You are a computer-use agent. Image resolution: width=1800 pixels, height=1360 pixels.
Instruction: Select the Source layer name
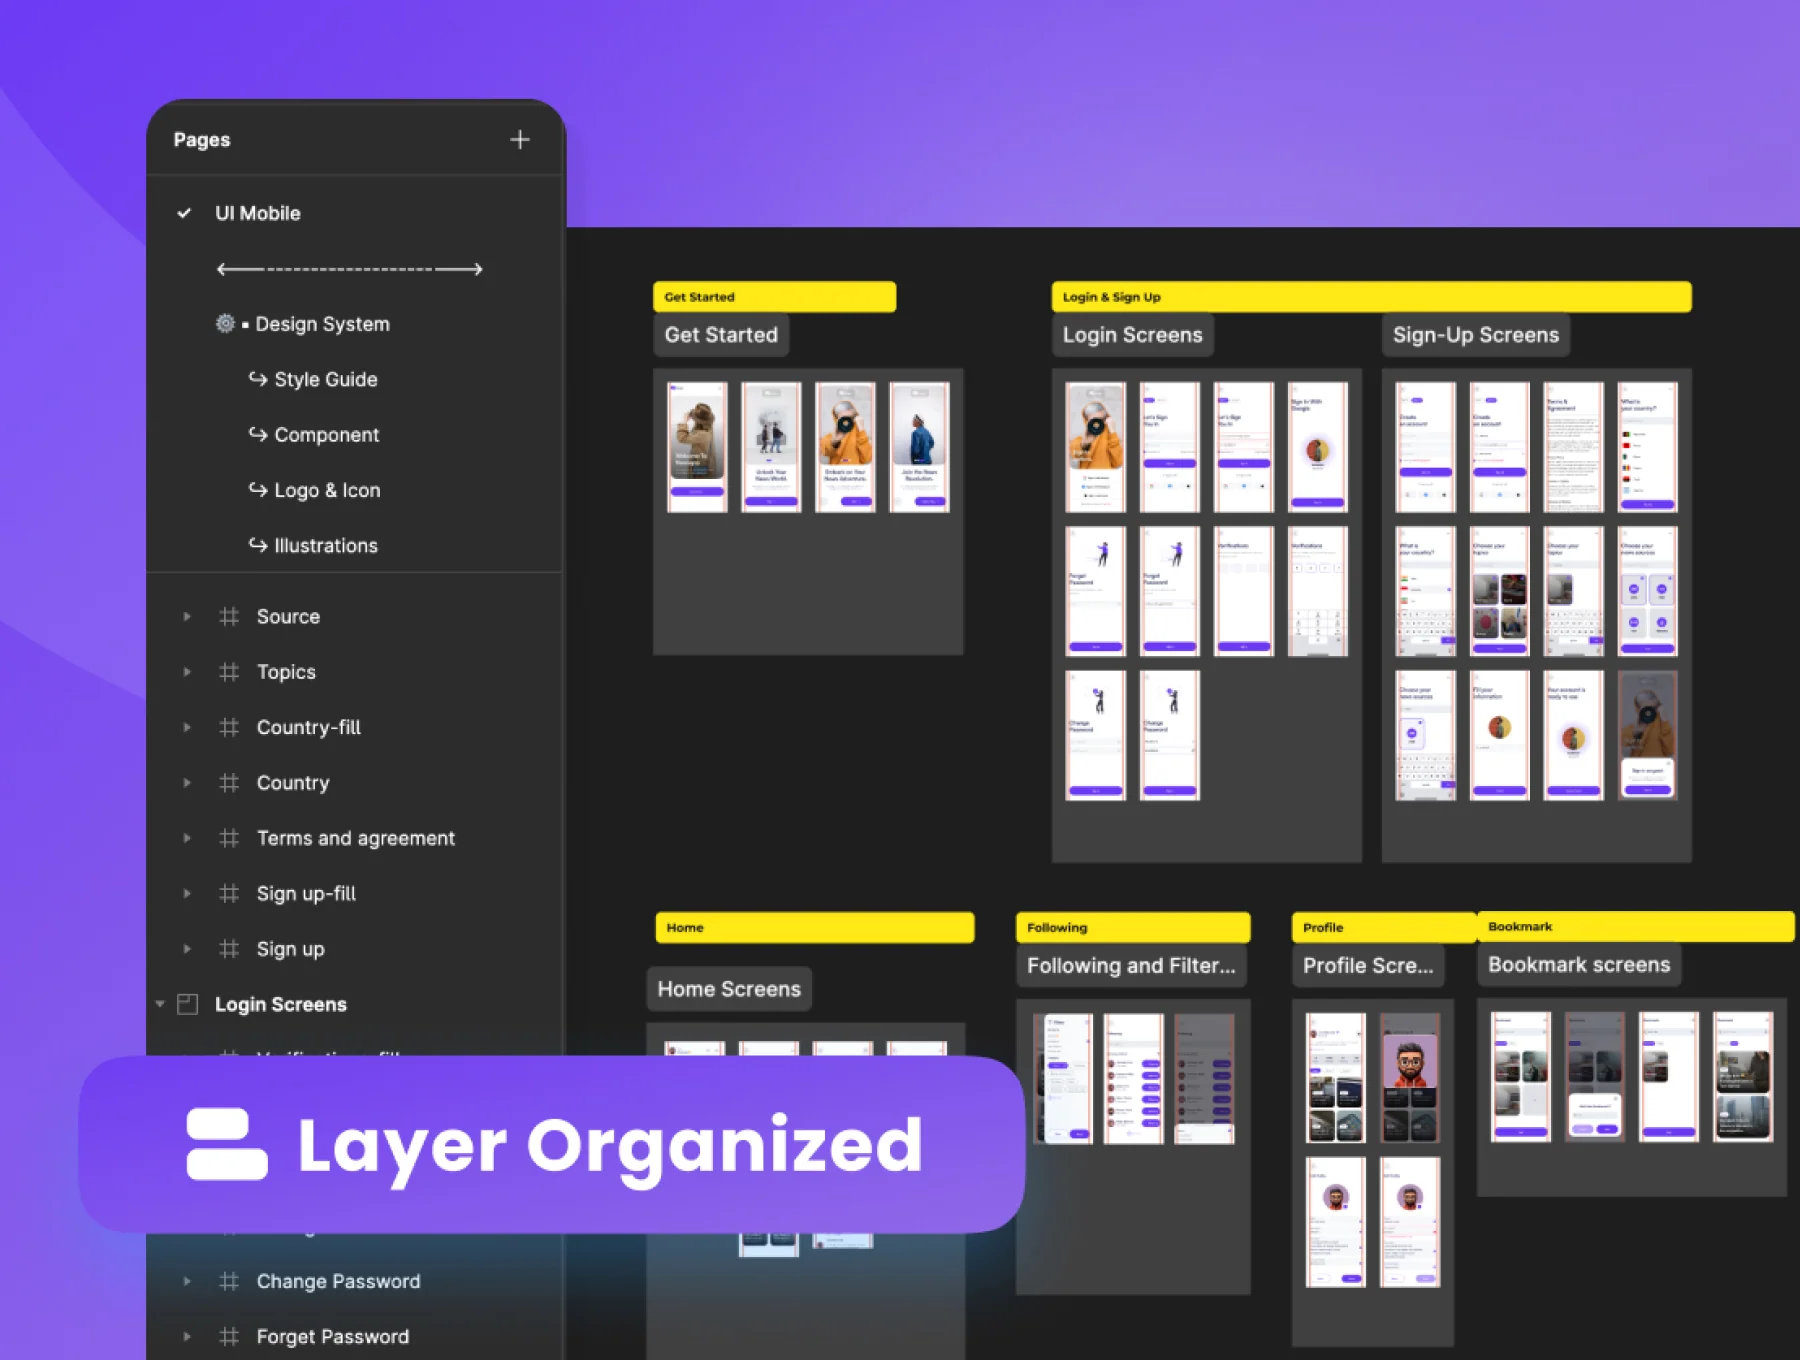click(288, 617)
